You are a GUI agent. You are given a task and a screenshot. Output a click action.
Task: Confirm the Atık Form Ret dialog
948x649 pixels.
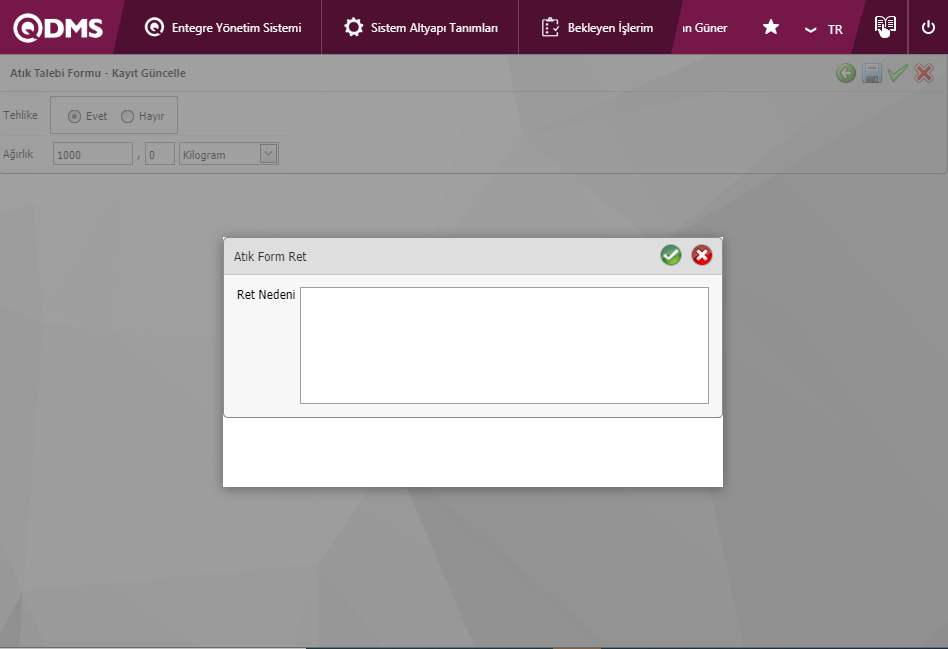coord(670,255)
